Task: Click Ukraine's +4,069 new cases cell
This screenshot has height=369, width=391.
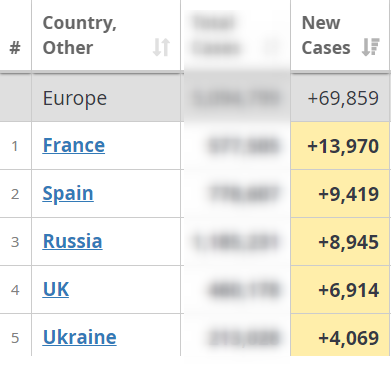Action: pos(340,337)
